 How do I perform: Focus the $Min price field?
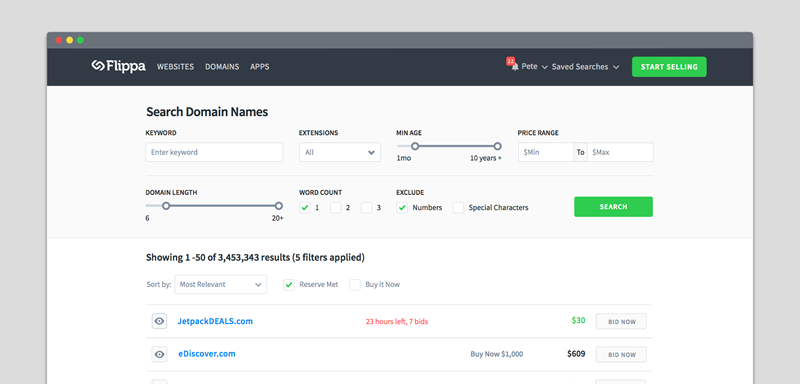546,152
